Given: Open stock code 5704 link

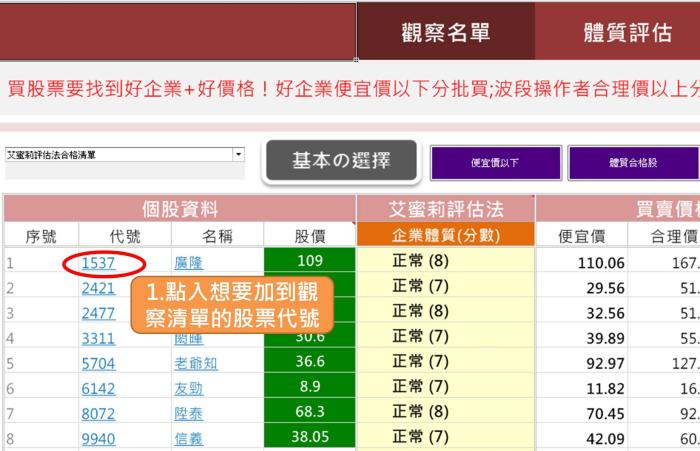Looking at the screenshot, I should (x=98, y=363).
